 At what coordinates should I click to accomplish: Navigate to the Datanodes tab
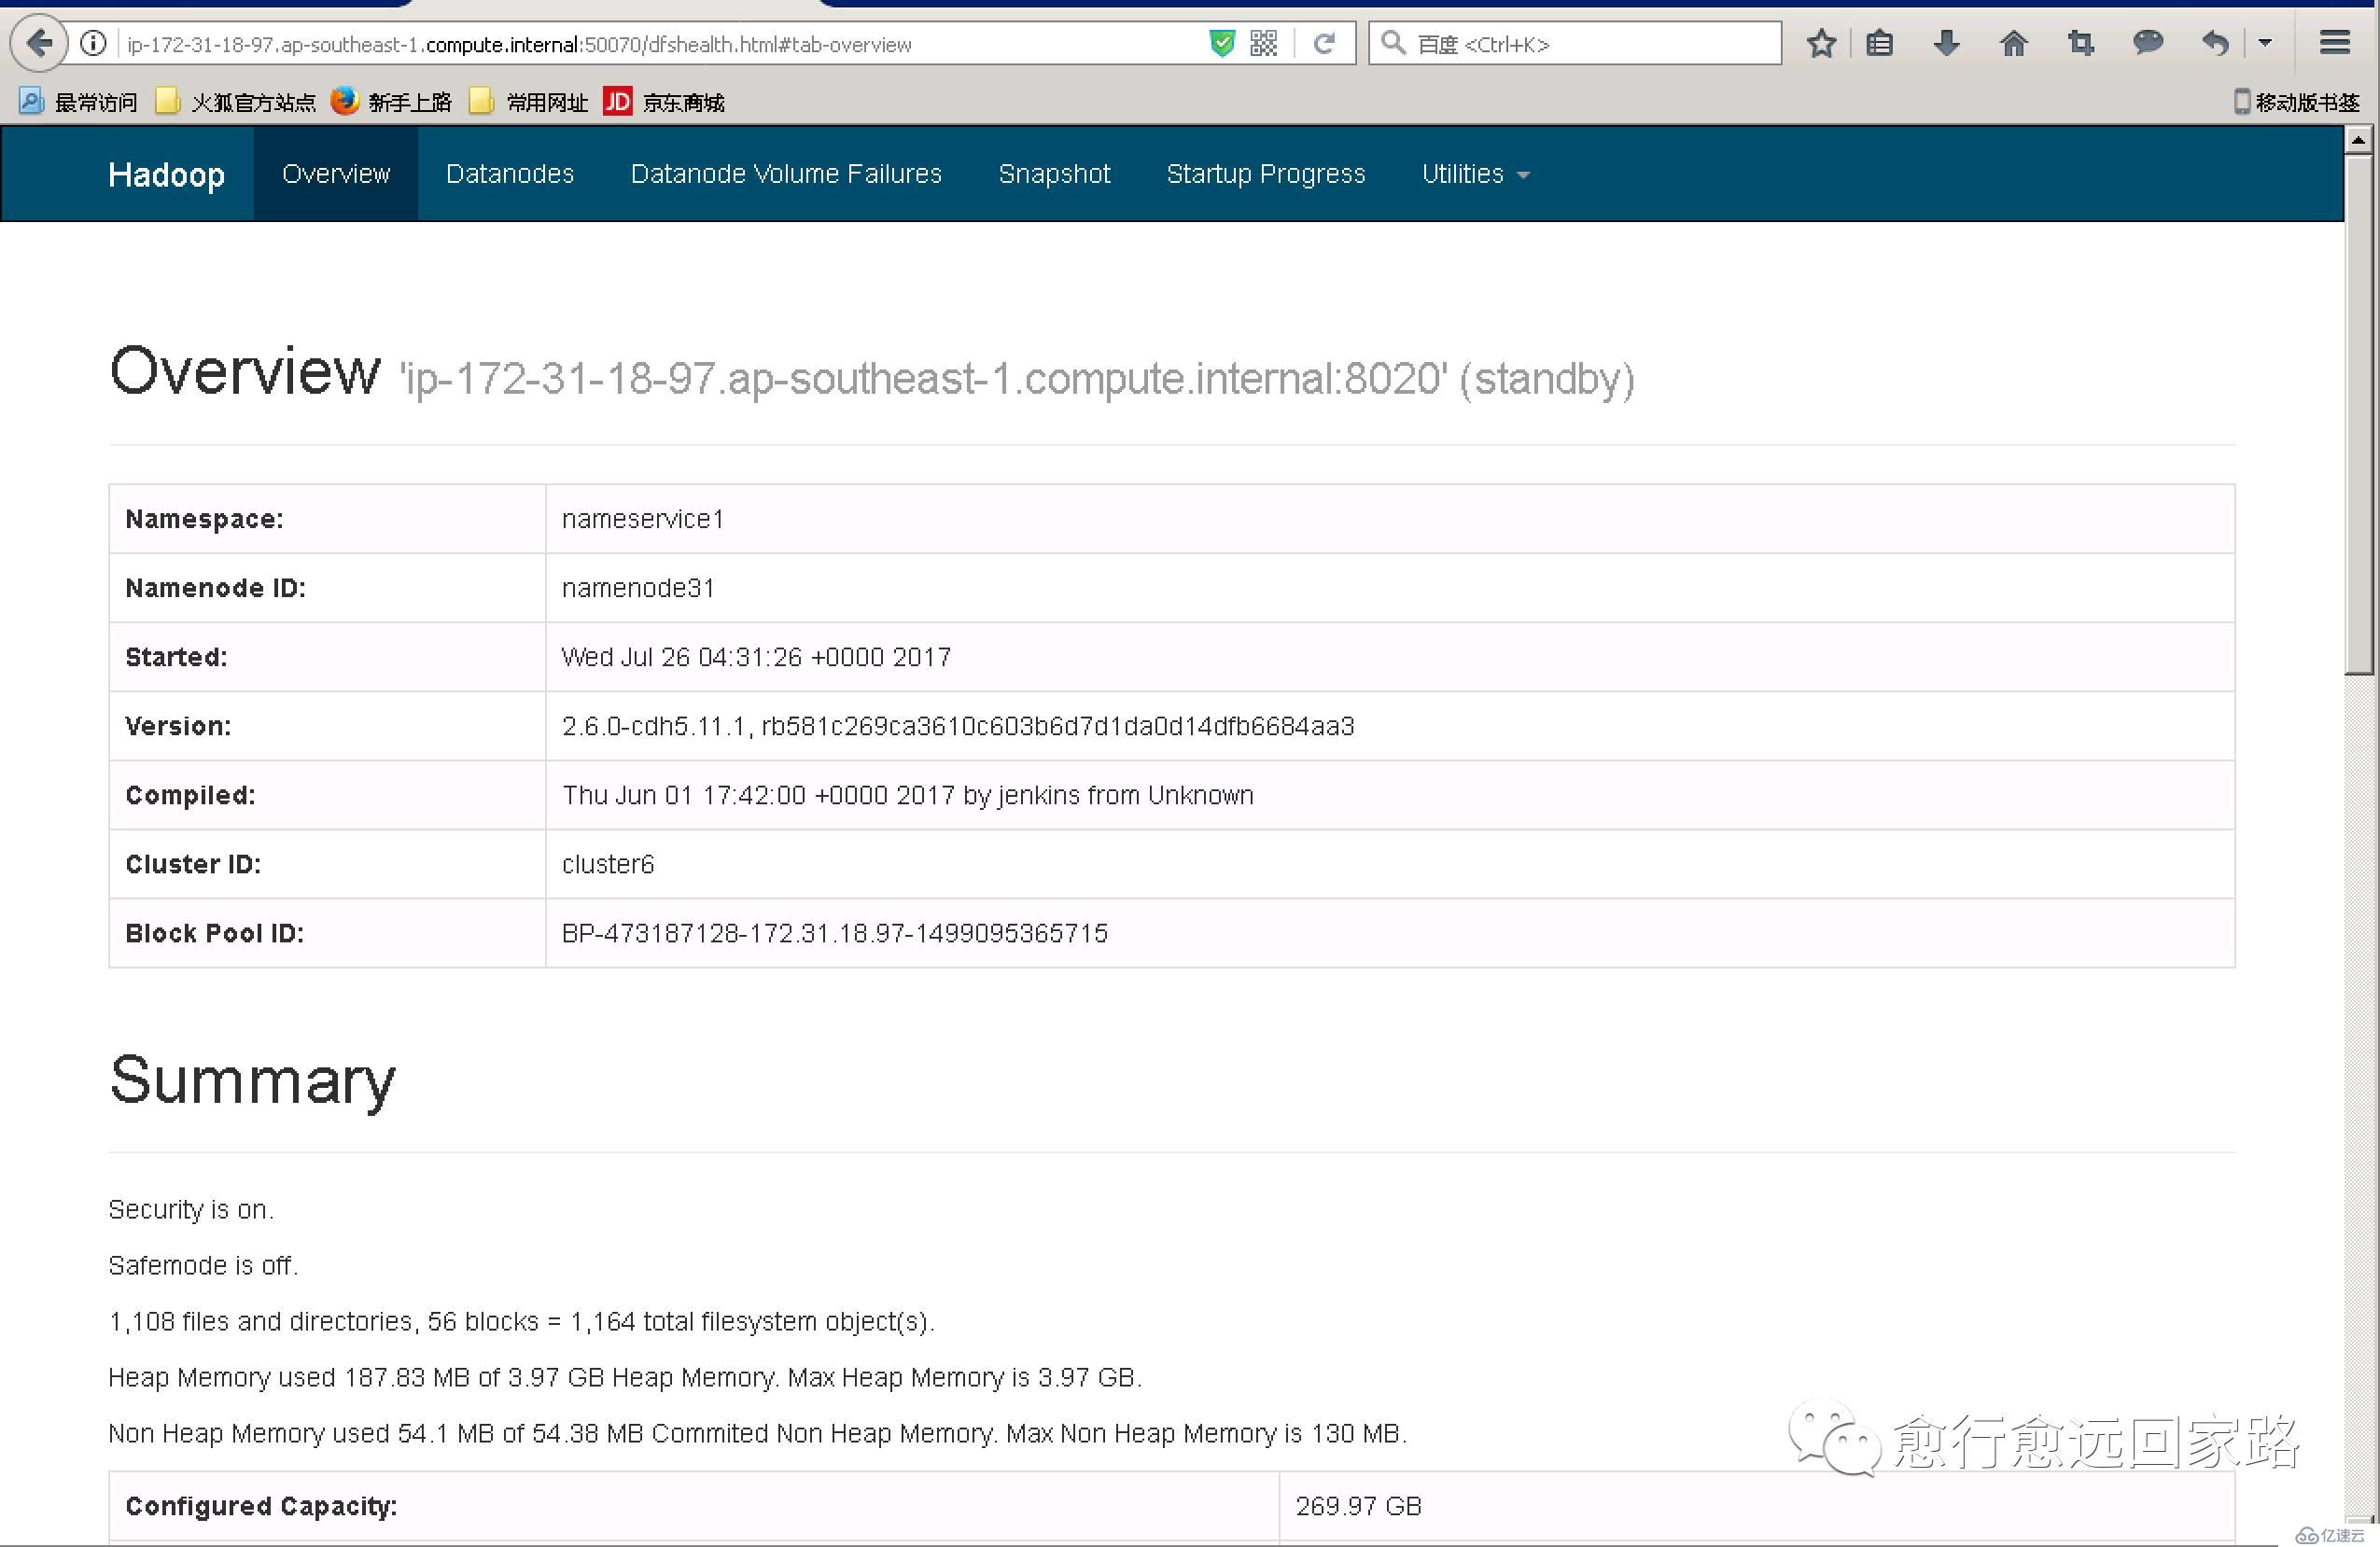click(x=509, y=174)
